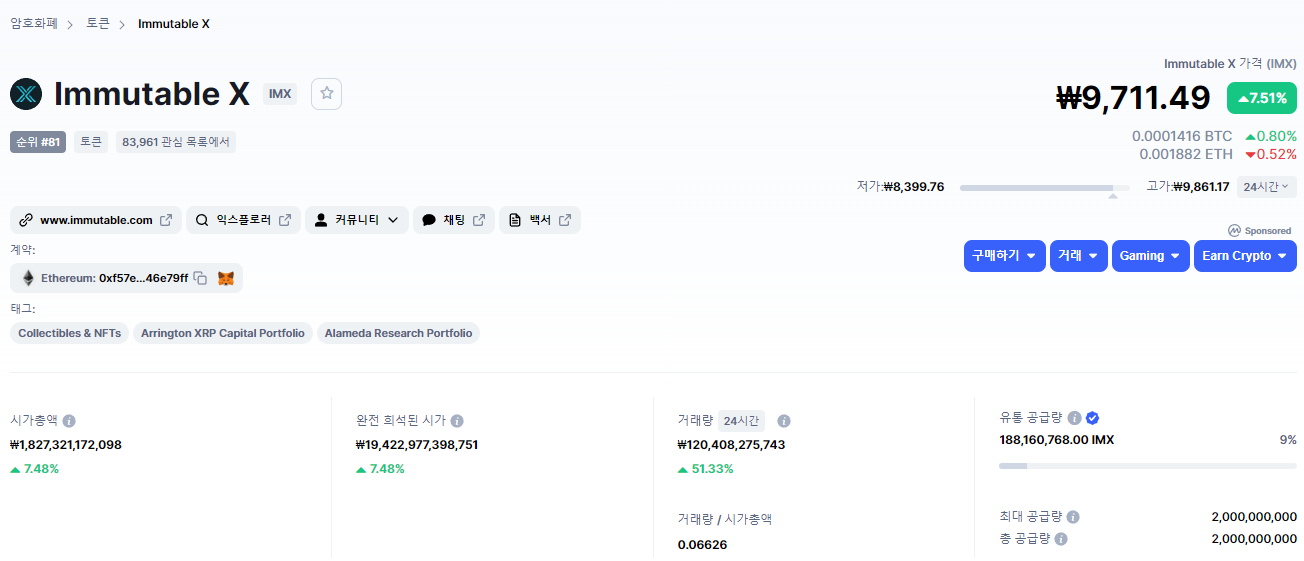Go to 토큰 breadcrumb
Screen dimensions: 1304x561
98,23
